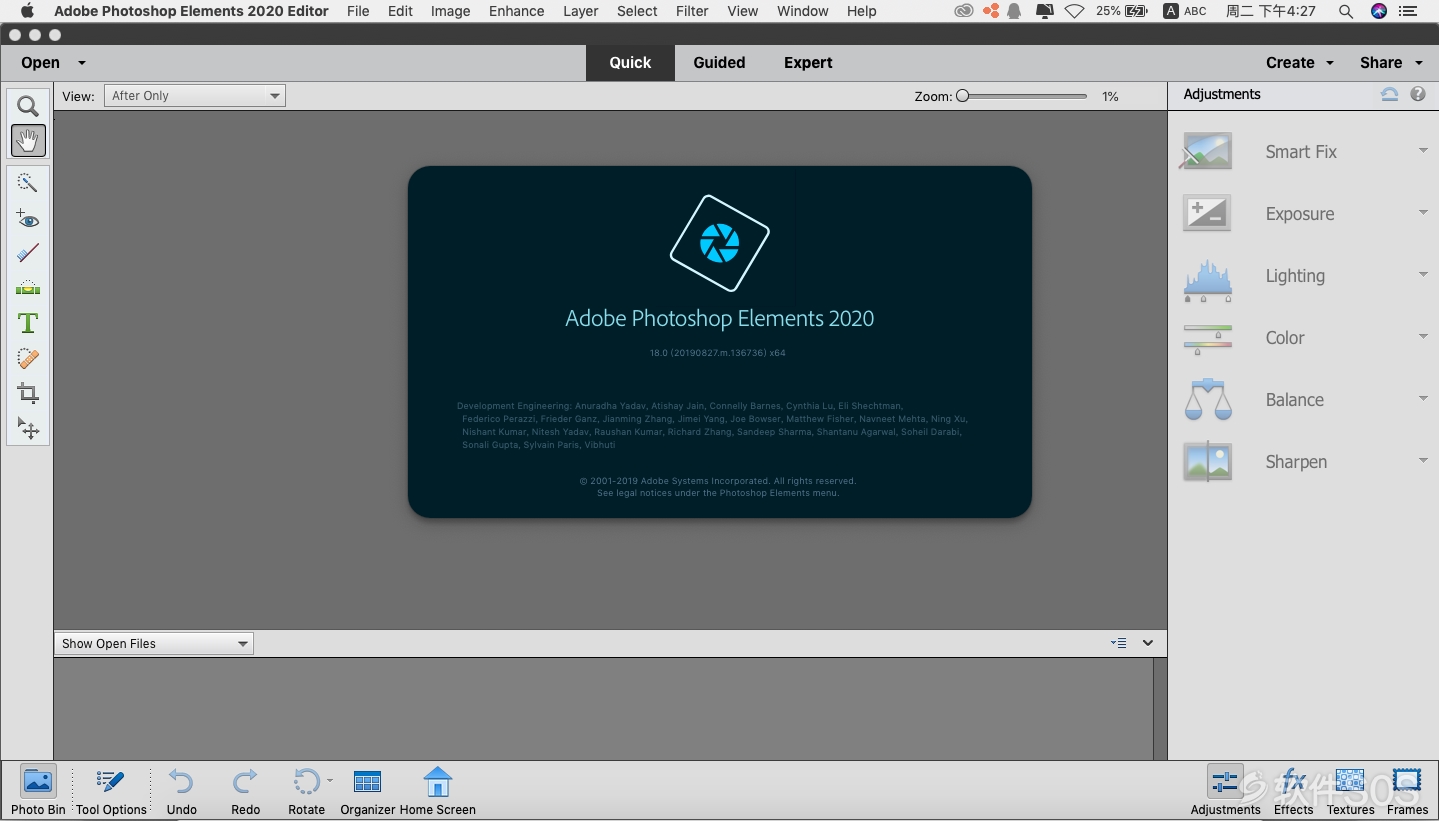1439x821 pixels.
Task: Click the Photoshop Elements splash screen
Action: [x=719, y=342]
